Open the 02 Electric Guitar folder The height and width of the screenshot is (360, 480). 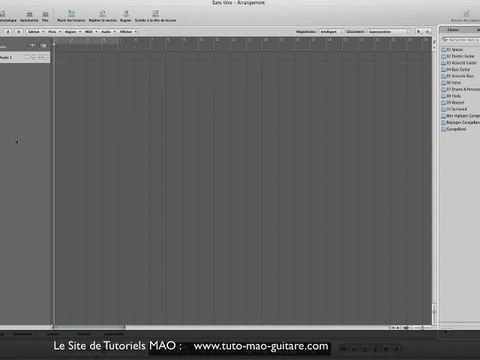click(x=458, y=56)
